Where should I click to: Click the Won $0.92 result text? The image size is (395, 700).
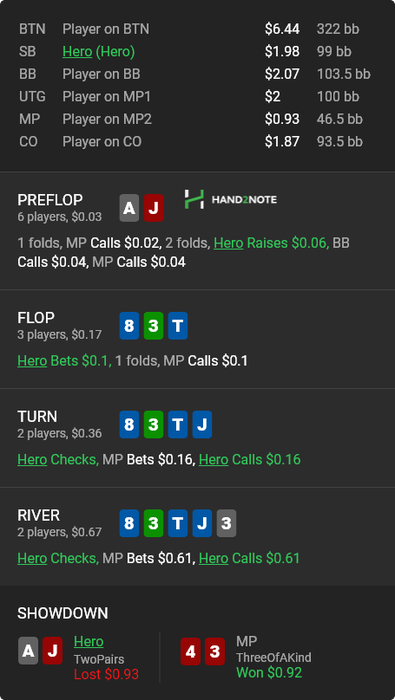point(269,672)
